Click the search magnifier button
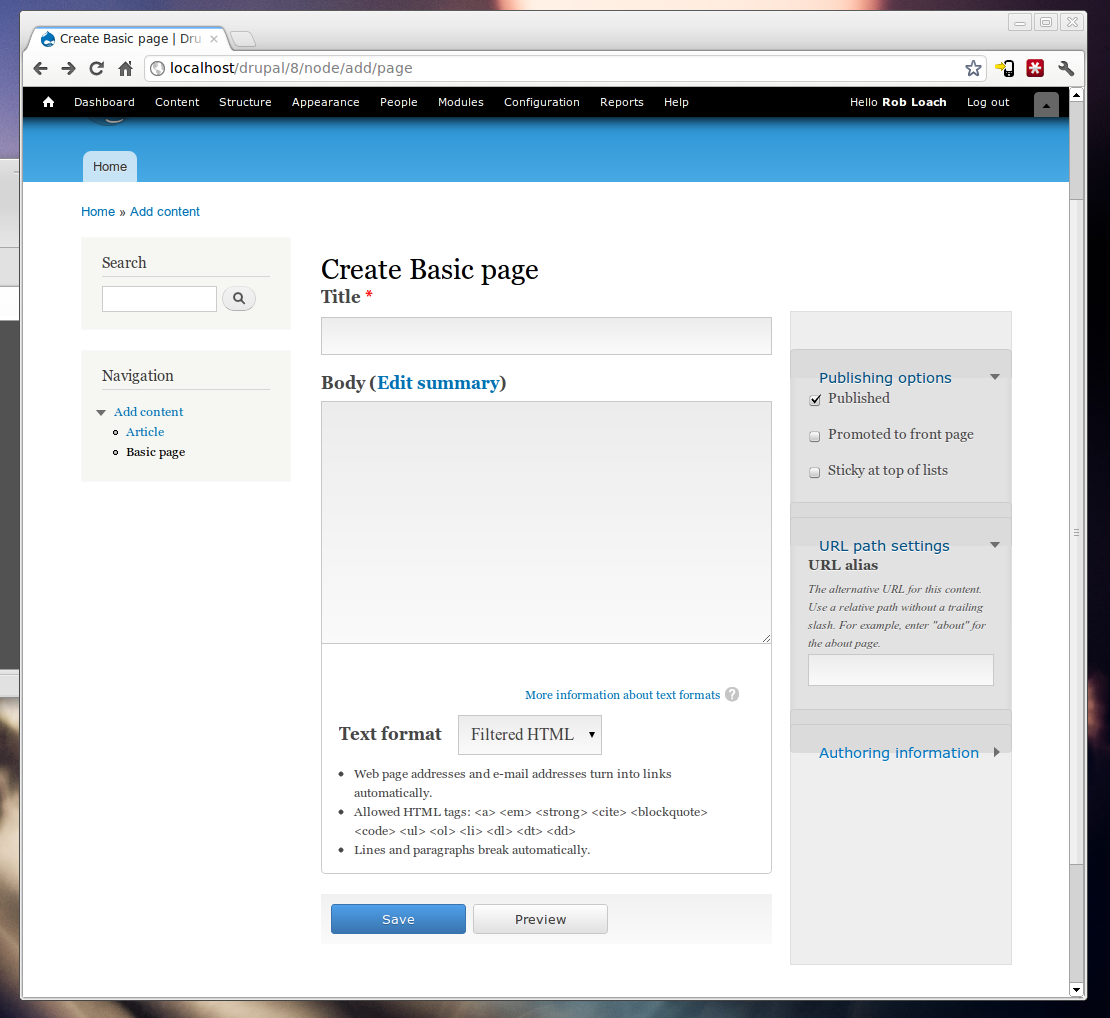The height and width of the screenshot is (1018, 1110). tap(239, 298)
